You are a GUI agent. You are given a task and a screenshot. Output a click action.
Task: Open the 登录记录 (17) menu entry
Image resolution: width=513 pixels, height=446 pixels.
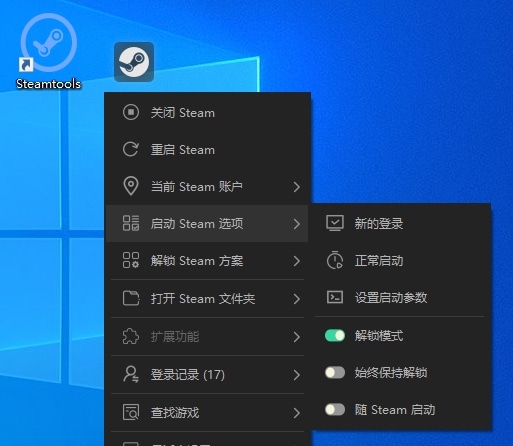[x=207, y=375]
